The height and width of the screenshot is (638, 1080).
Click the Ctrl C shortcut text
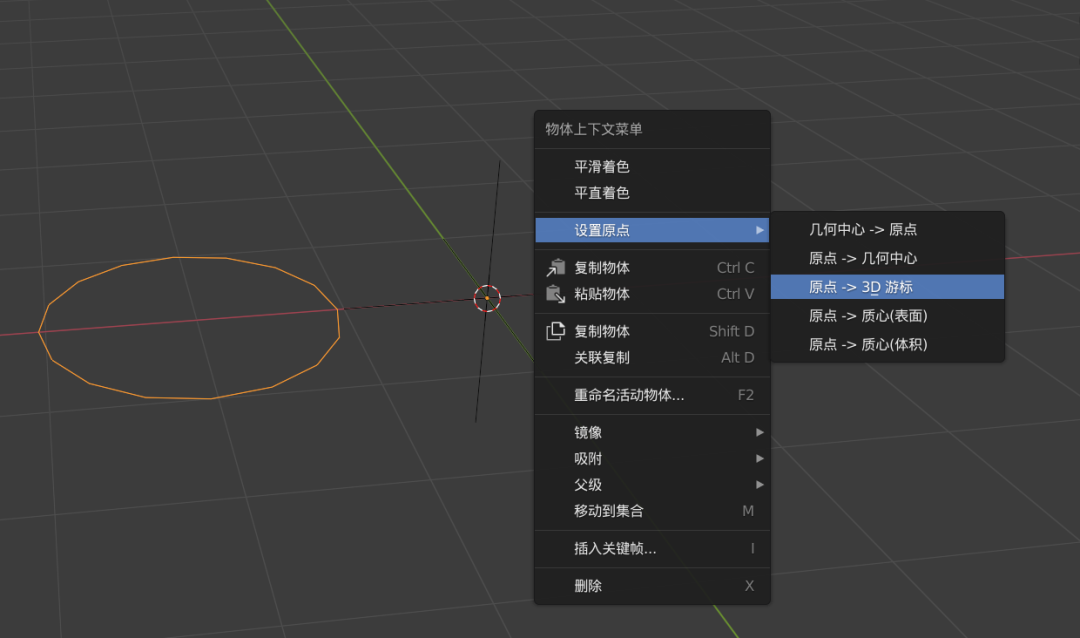pos(735,267)
